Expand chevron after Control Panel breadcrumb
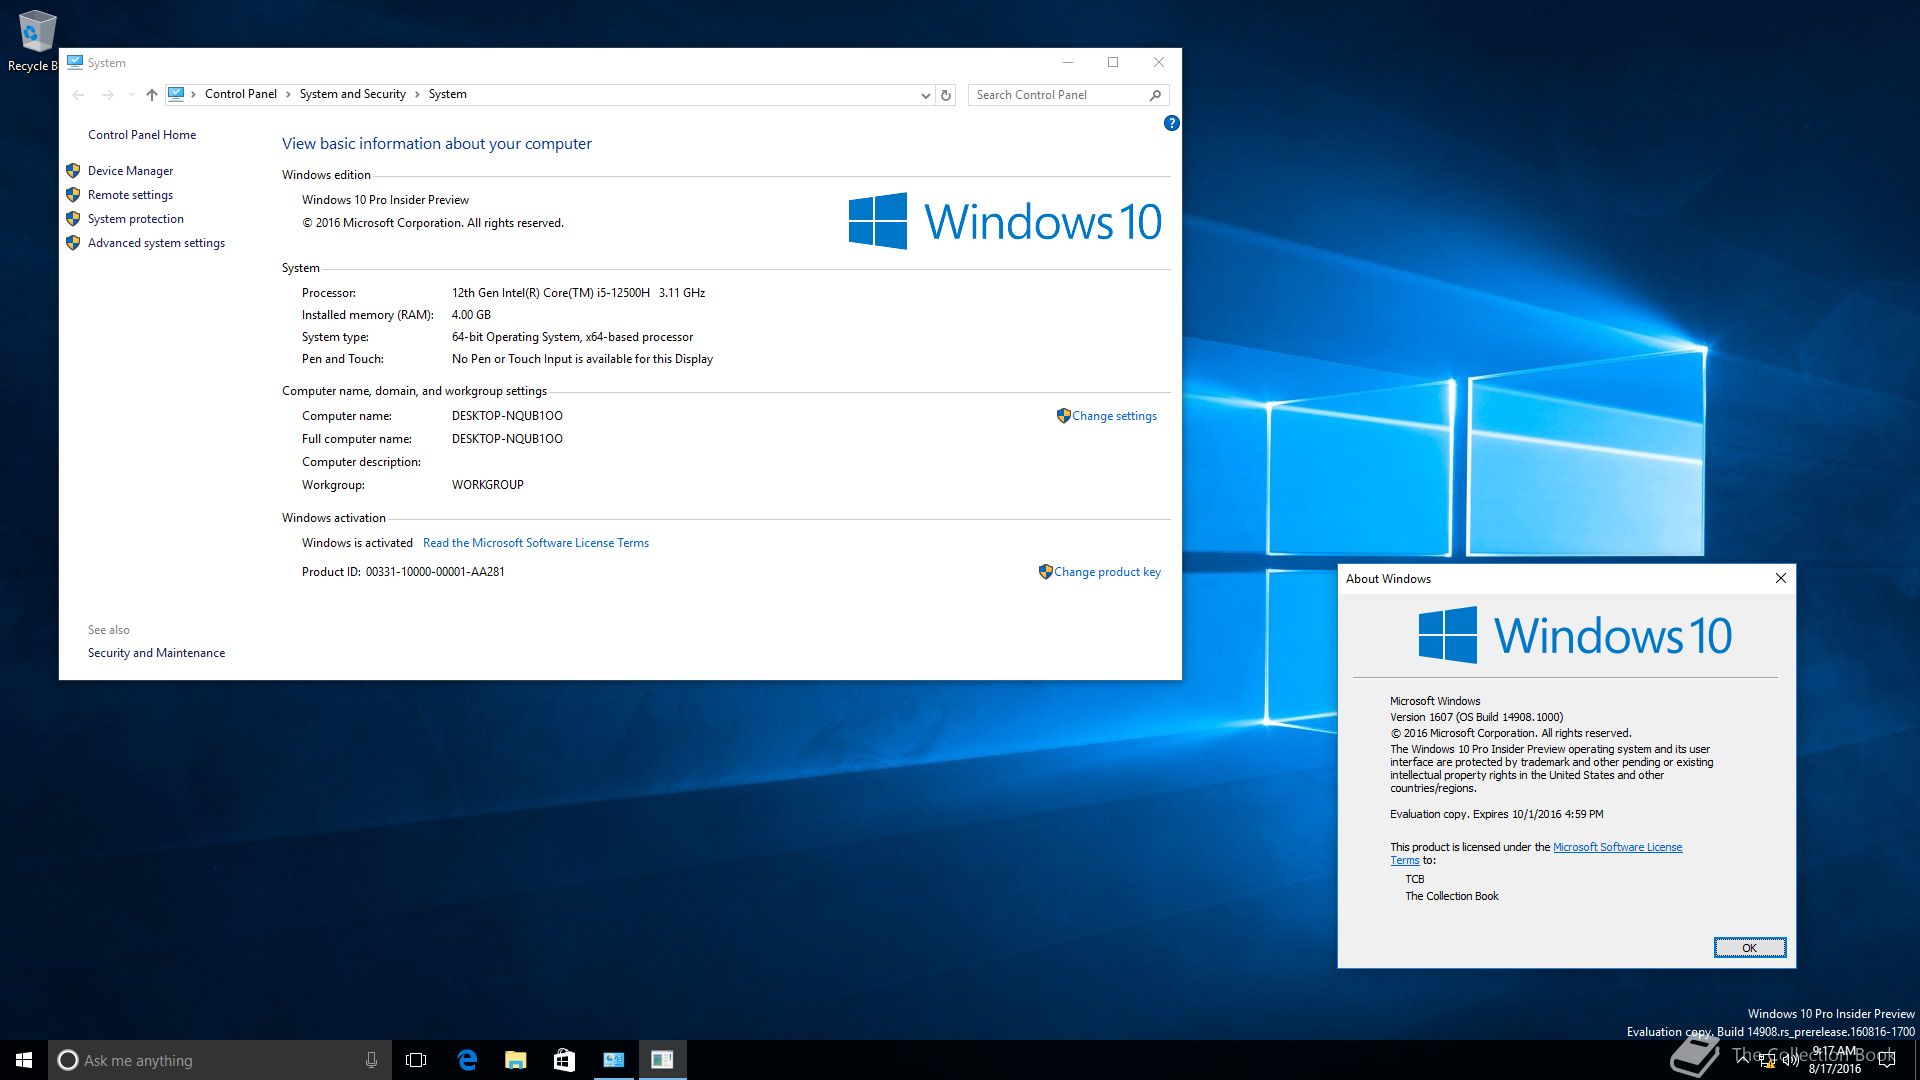The image size is (1920, 1080). pos(288,94)
